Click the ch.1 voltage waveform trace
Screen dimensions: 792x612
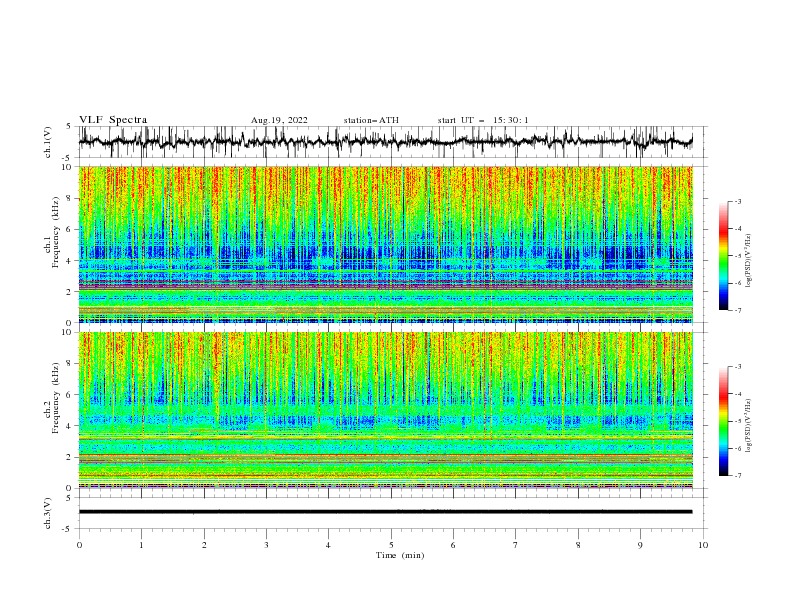(x=385, y=142)
